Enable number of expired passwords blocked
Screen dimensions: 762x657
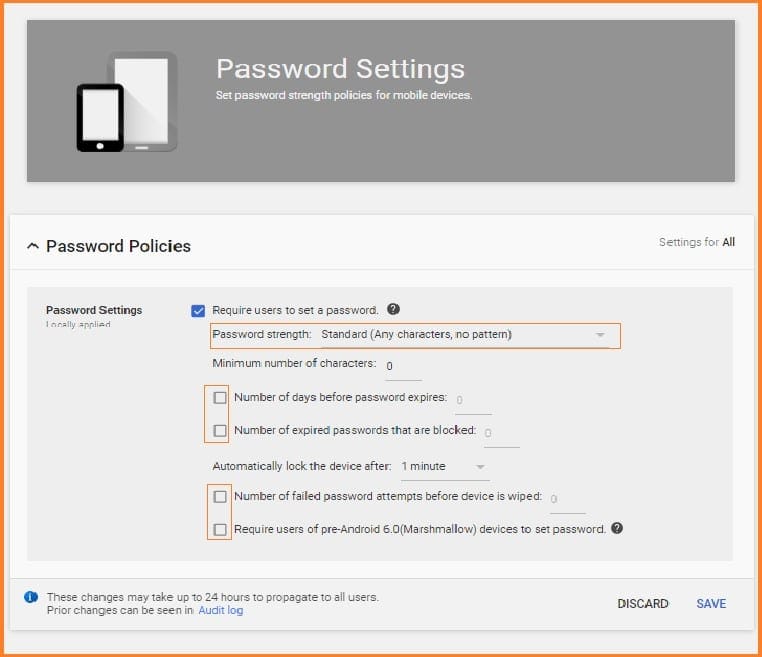[x=220, y=431]
